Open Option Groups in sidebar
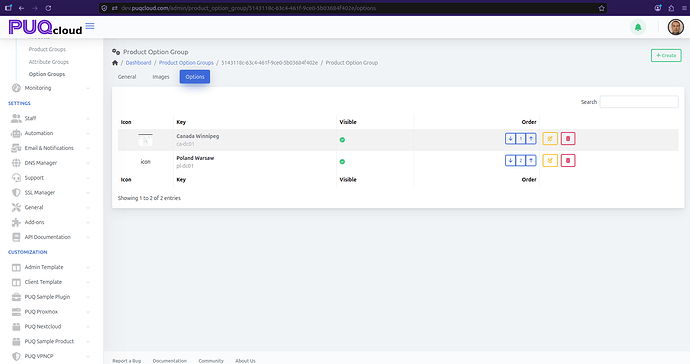 click(47, 74)
